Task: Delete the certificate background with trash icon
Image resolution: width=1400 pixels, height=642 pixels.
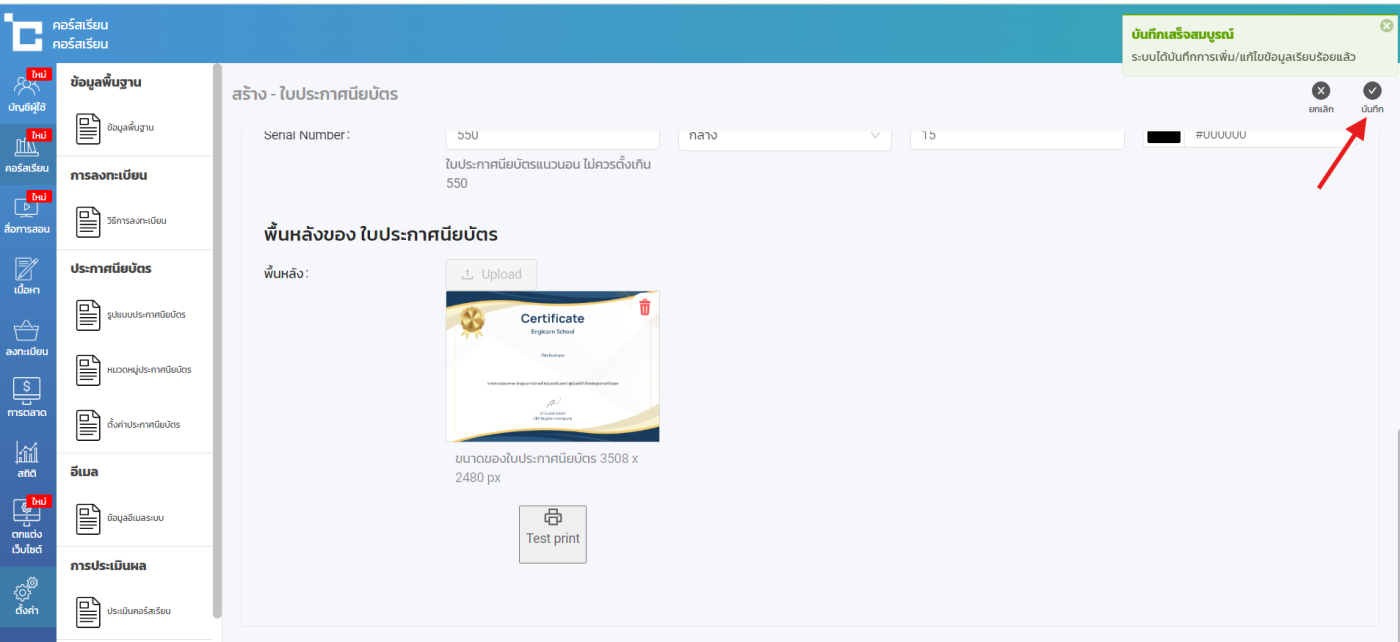Action: [645, 307]
